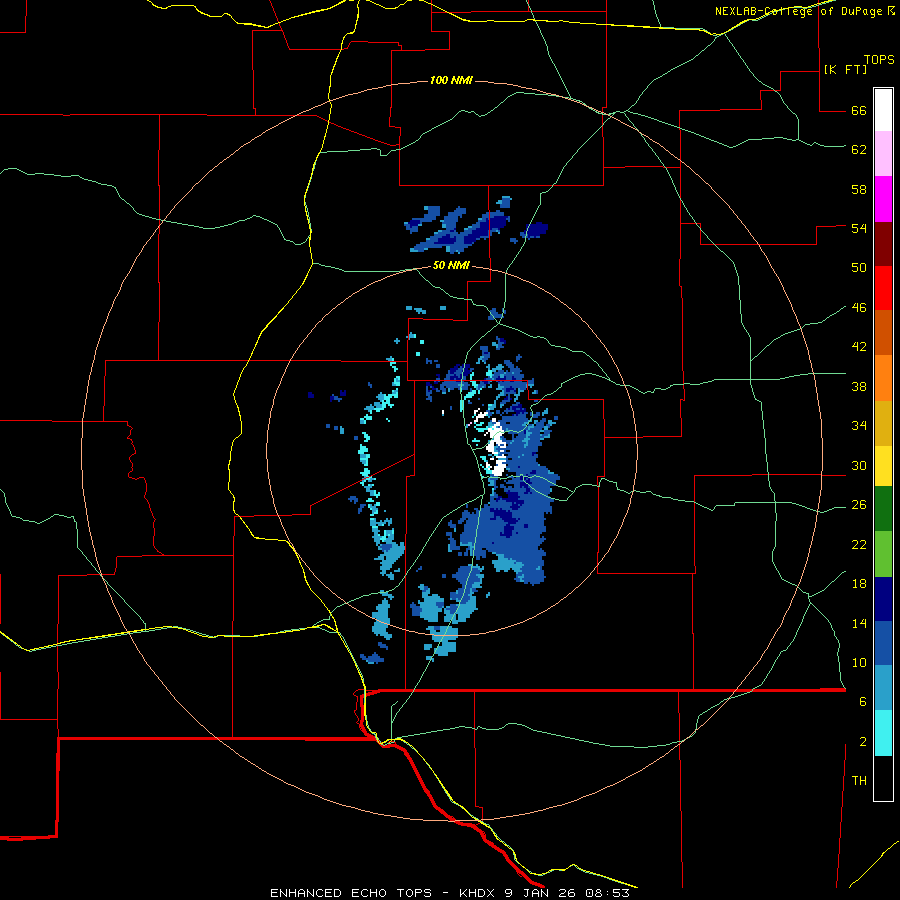Screen dimensions: 900x900
Task: Click the legend value "18"
Action: (859, 584)
